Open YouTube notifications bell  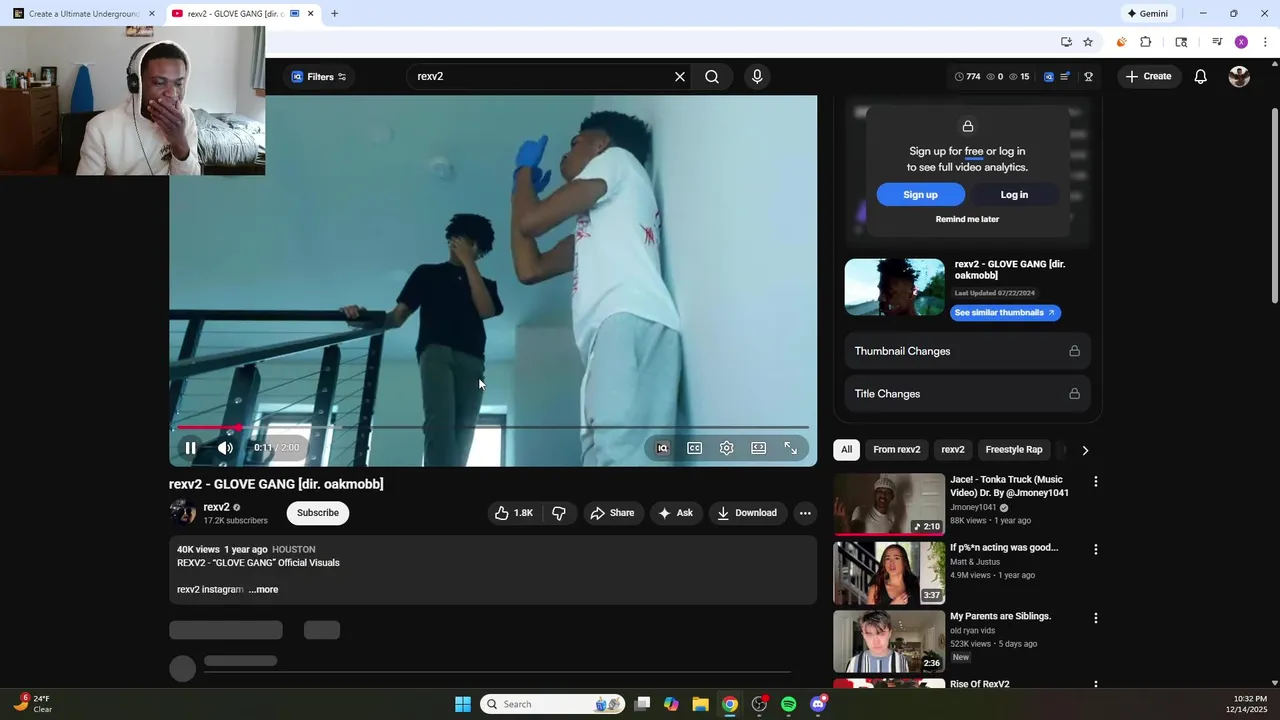(1201, 77)
